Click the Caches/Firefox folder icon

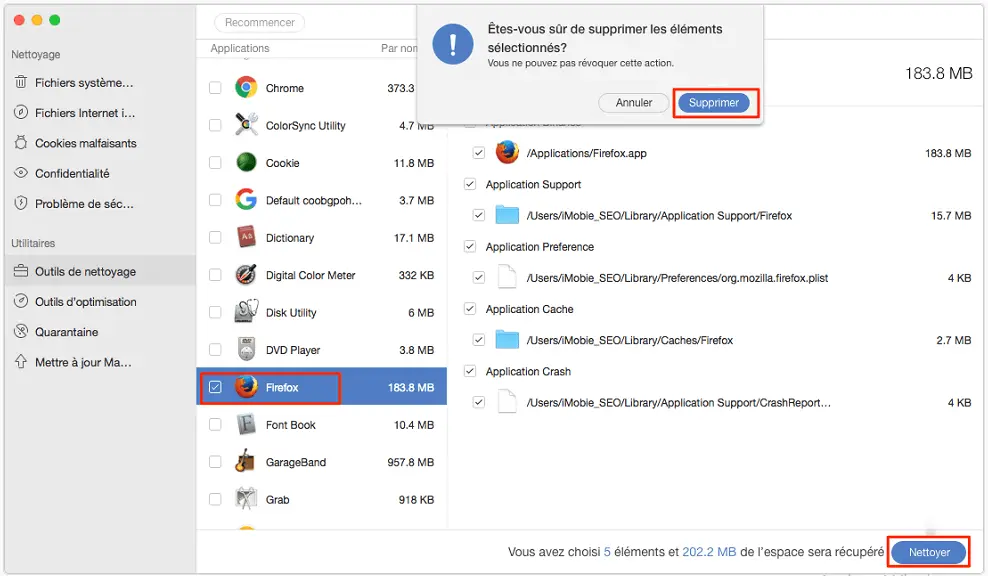click(x=507, y=340)
